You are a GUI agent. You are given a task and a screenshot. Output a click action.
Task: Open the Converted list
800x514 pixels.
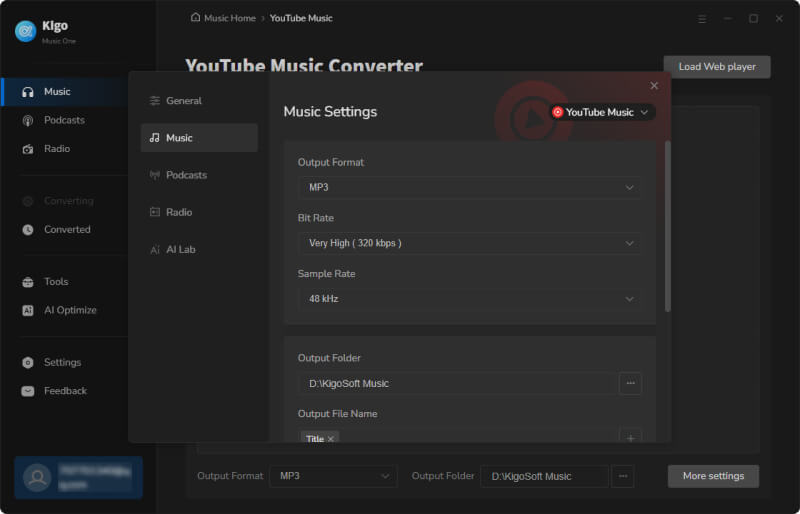coord(67,230)
